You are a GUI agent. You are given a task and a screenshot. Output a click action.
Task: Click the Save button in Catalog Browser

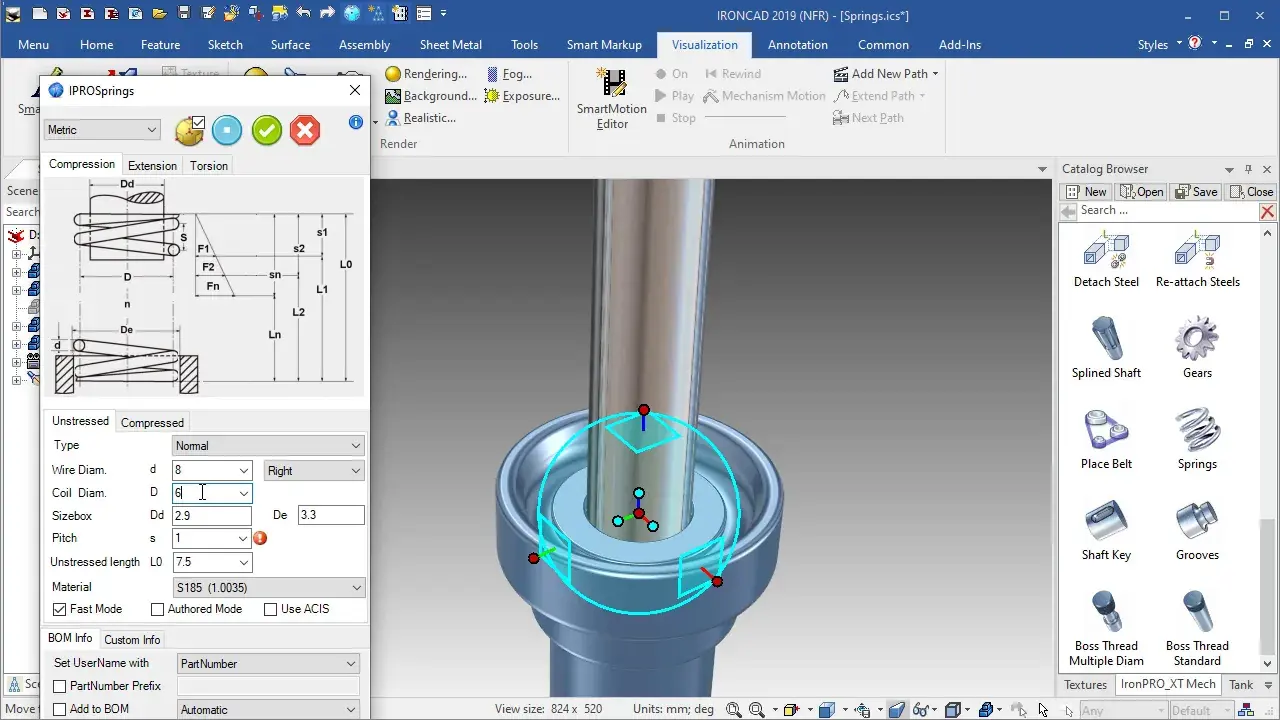point(1196,192)
